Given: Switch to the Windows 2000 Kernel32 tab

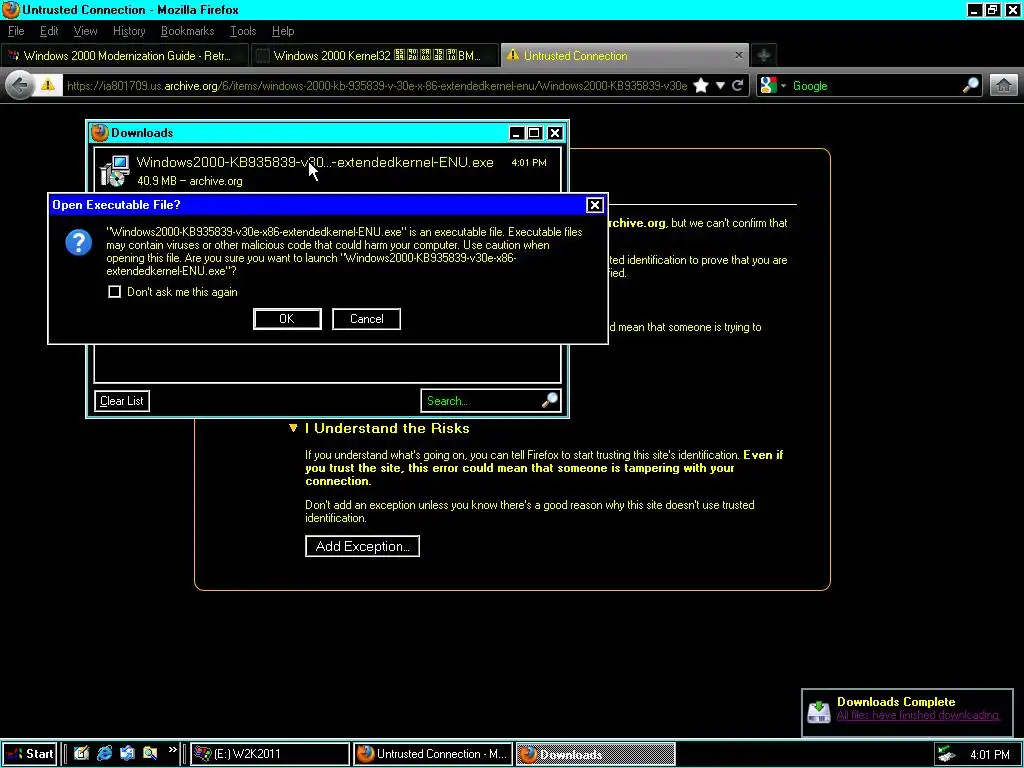Looking at the screenshot, I should (374, 56).
